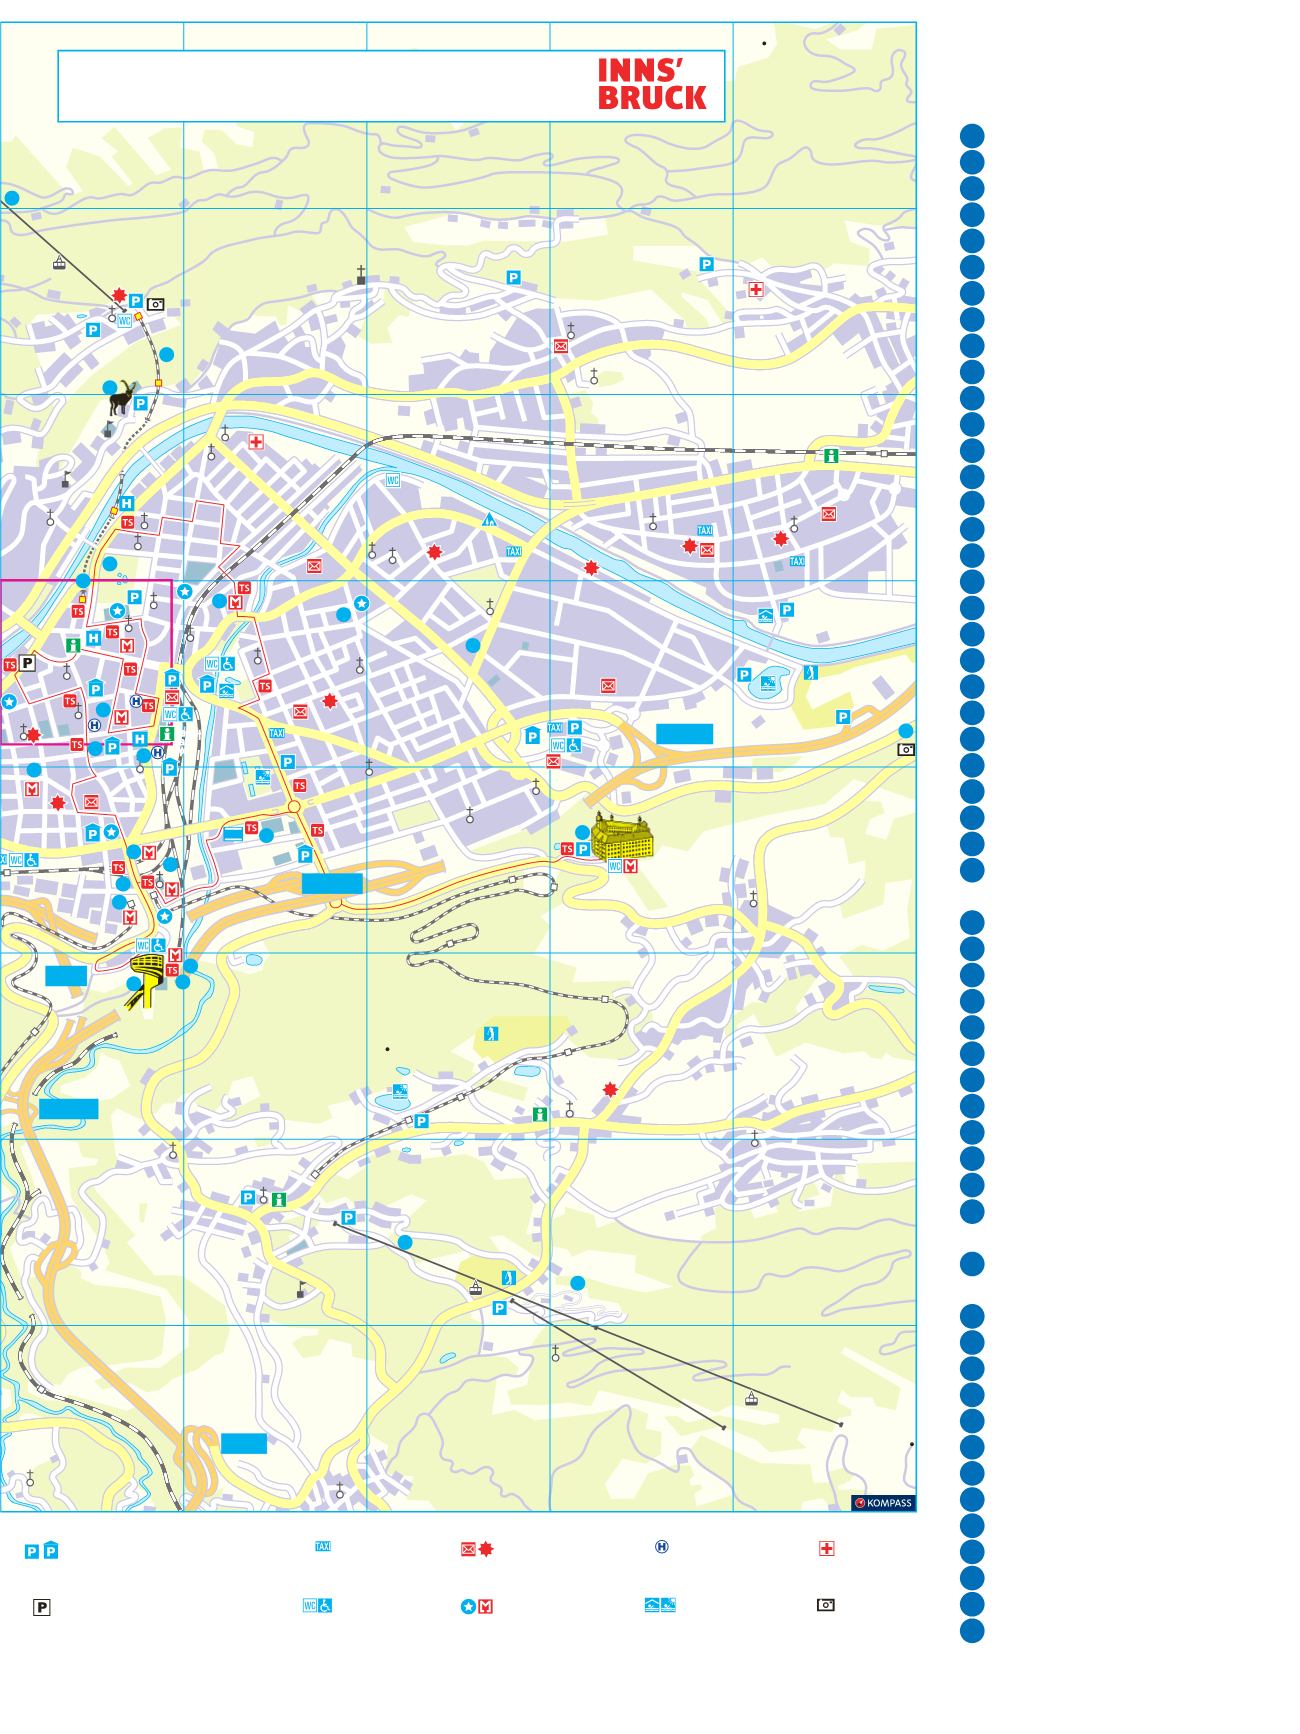Click the camera icon in the legend
Image resolution: width=1300 pixels, height=1734 pixels.
pos(826,1605)
